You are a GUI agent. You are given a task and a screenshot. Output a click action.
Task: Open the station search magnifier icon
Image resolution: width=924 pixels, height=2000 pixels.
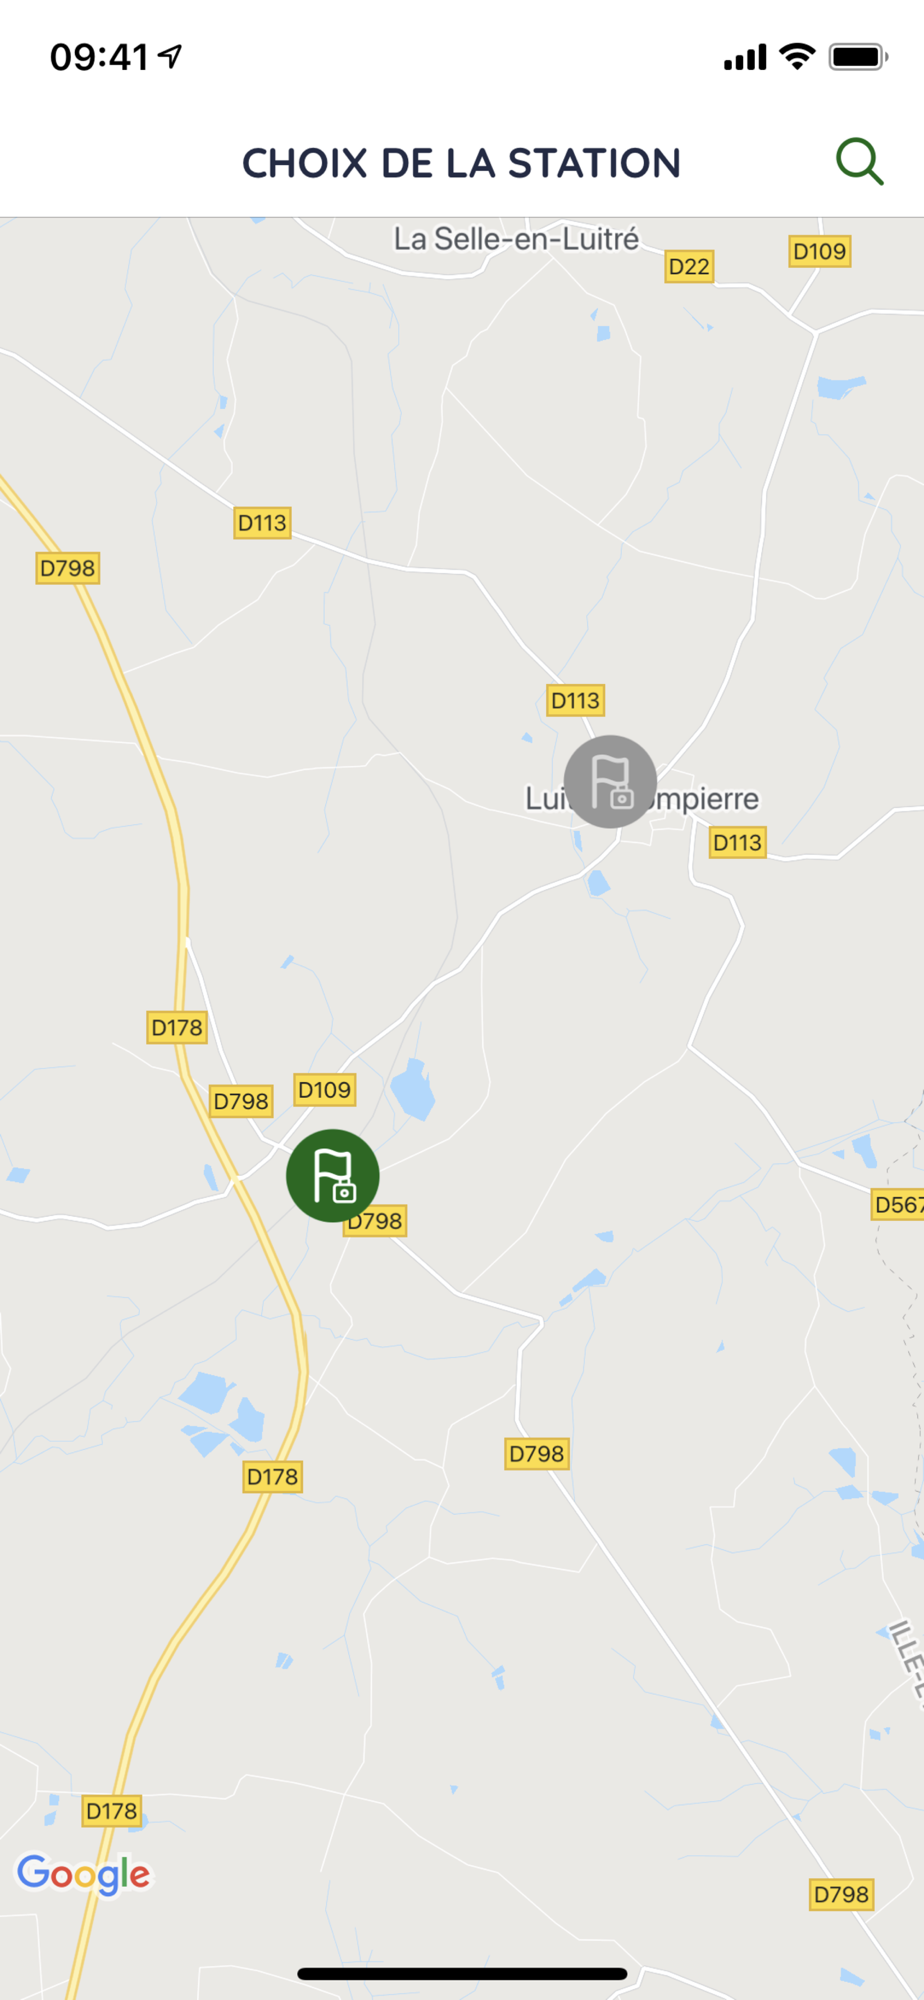pos(860,162)
